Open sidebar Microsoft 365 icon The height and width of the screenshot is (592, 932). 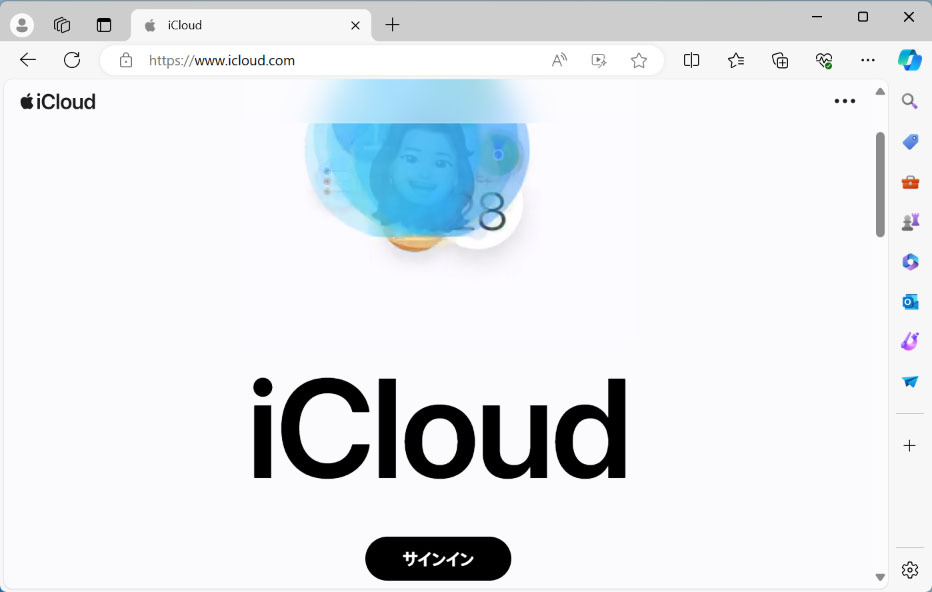coord(910,262)
